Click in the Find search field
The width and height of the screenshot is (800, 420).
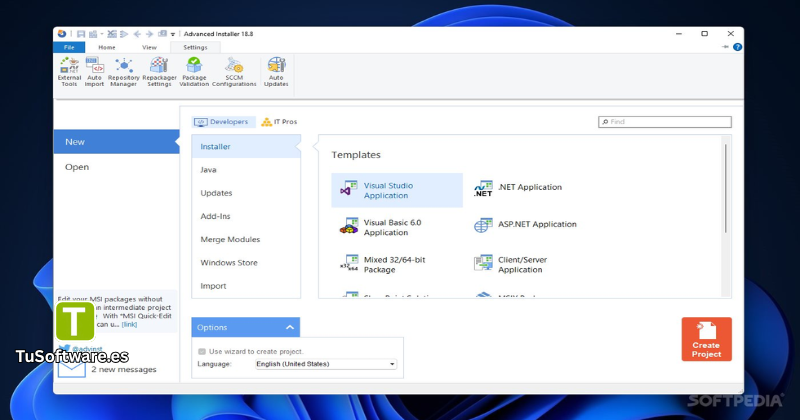665,122
